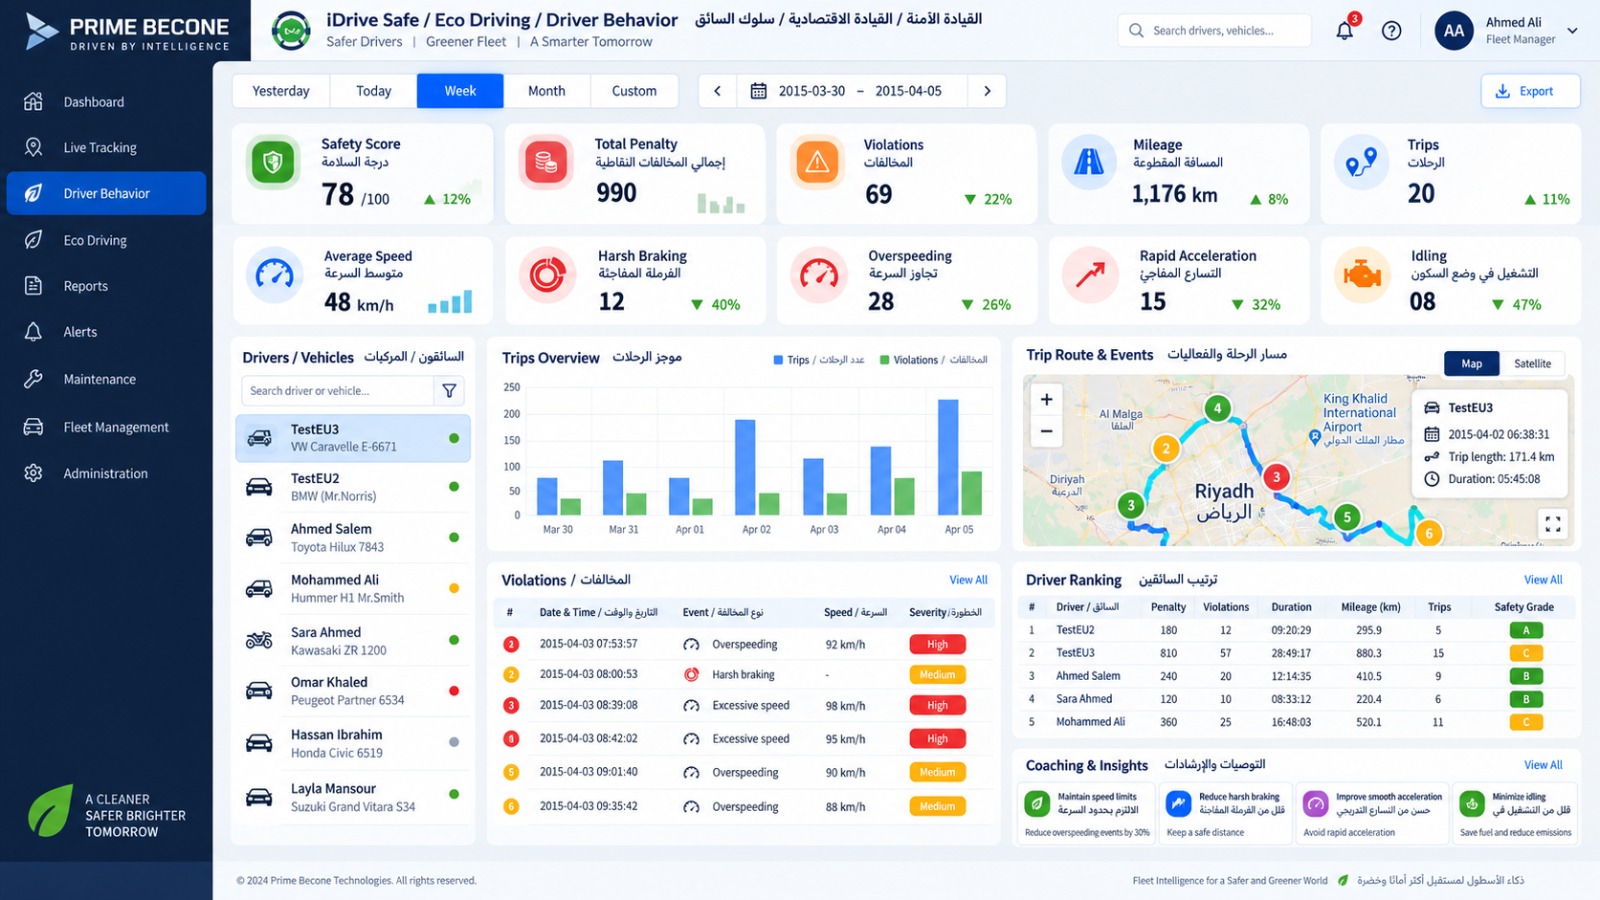Click the Harsh Braking icon

pyautogui.click(x=547, y=274)
